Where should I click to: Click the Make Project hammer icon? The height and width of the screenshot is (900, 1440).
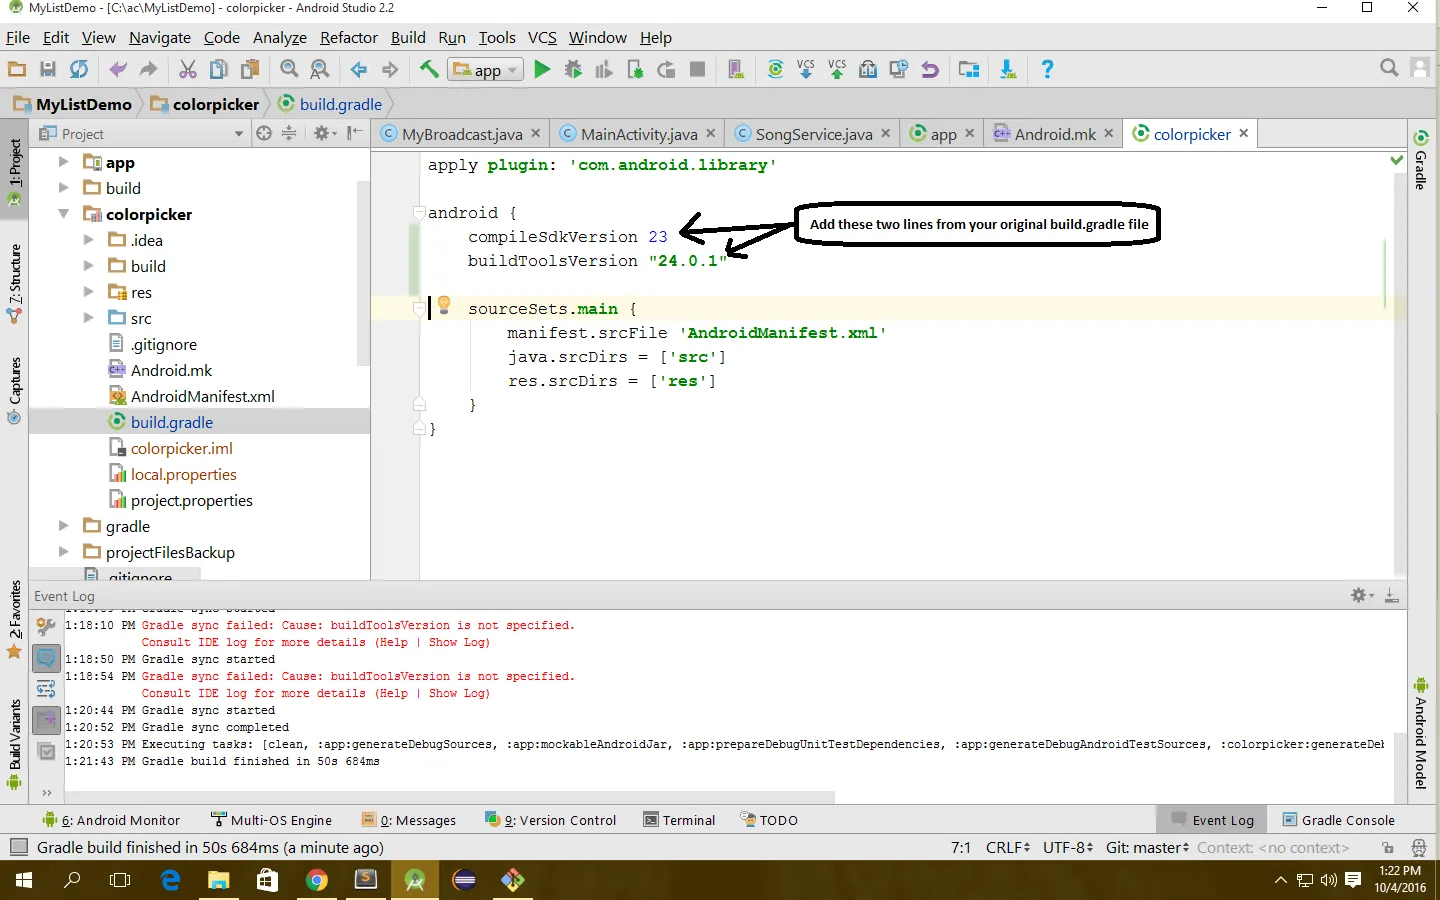tap(428, 69)
